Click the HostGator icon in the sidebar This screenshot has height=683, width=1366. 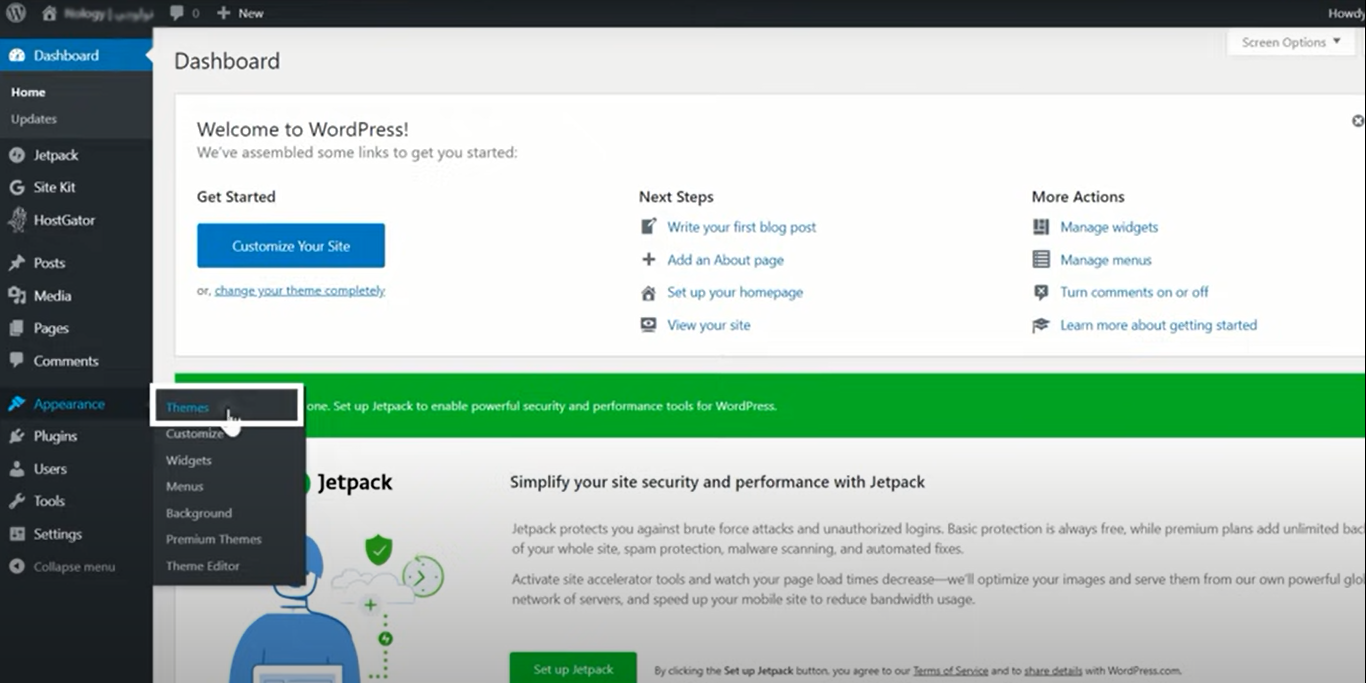16,220
